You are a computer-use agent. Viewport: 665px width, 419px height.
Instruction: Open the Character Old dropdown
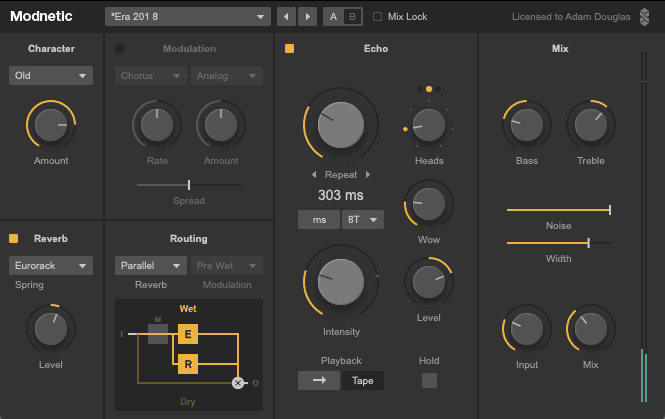pos(51,75)
